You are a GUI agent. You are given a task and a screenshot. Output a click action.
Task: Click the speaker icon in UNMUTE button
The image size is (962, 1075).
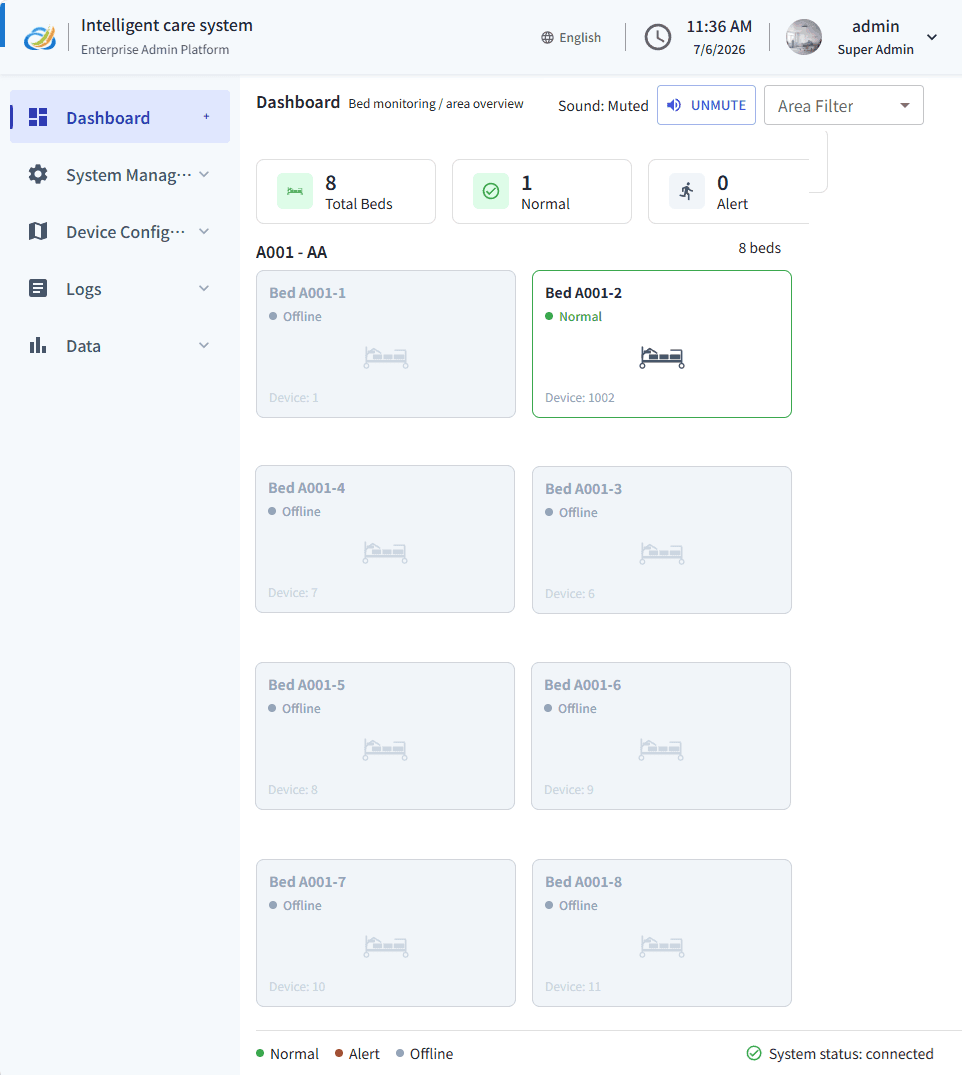(x=674, y=105)
